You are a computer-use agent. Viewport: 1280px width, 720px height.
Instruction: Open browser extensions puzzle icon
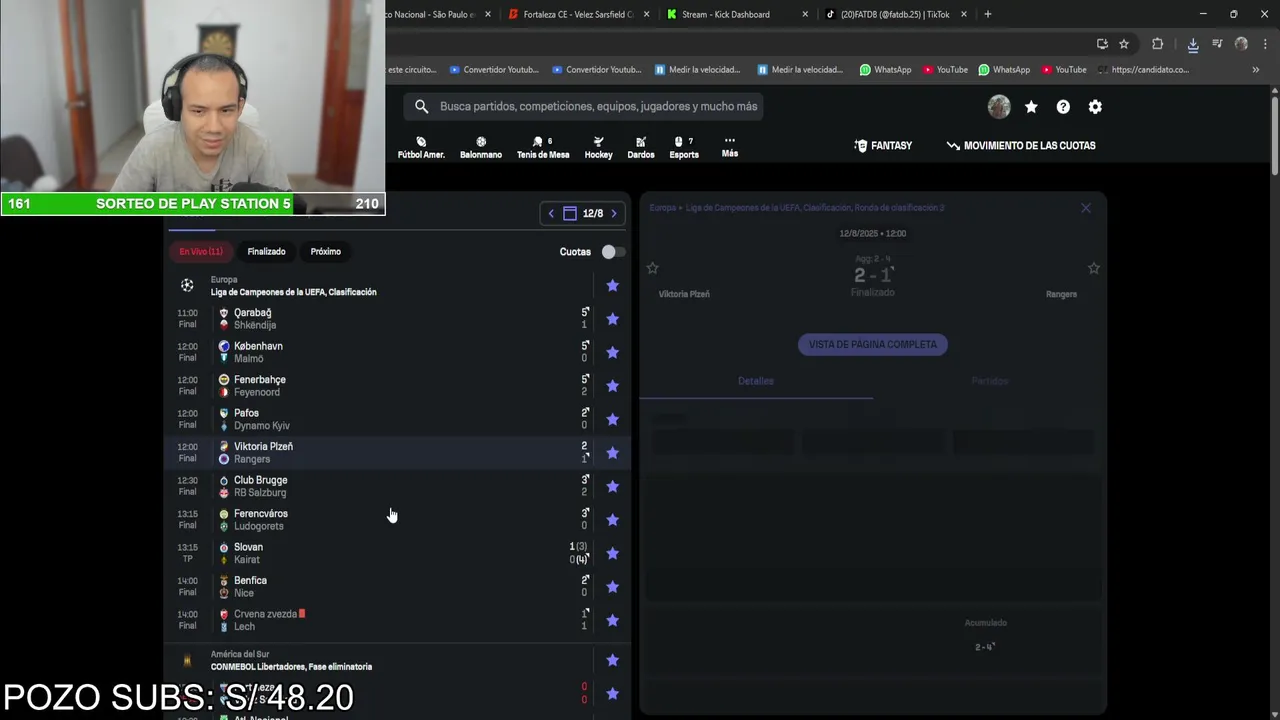coord(1158,44)
